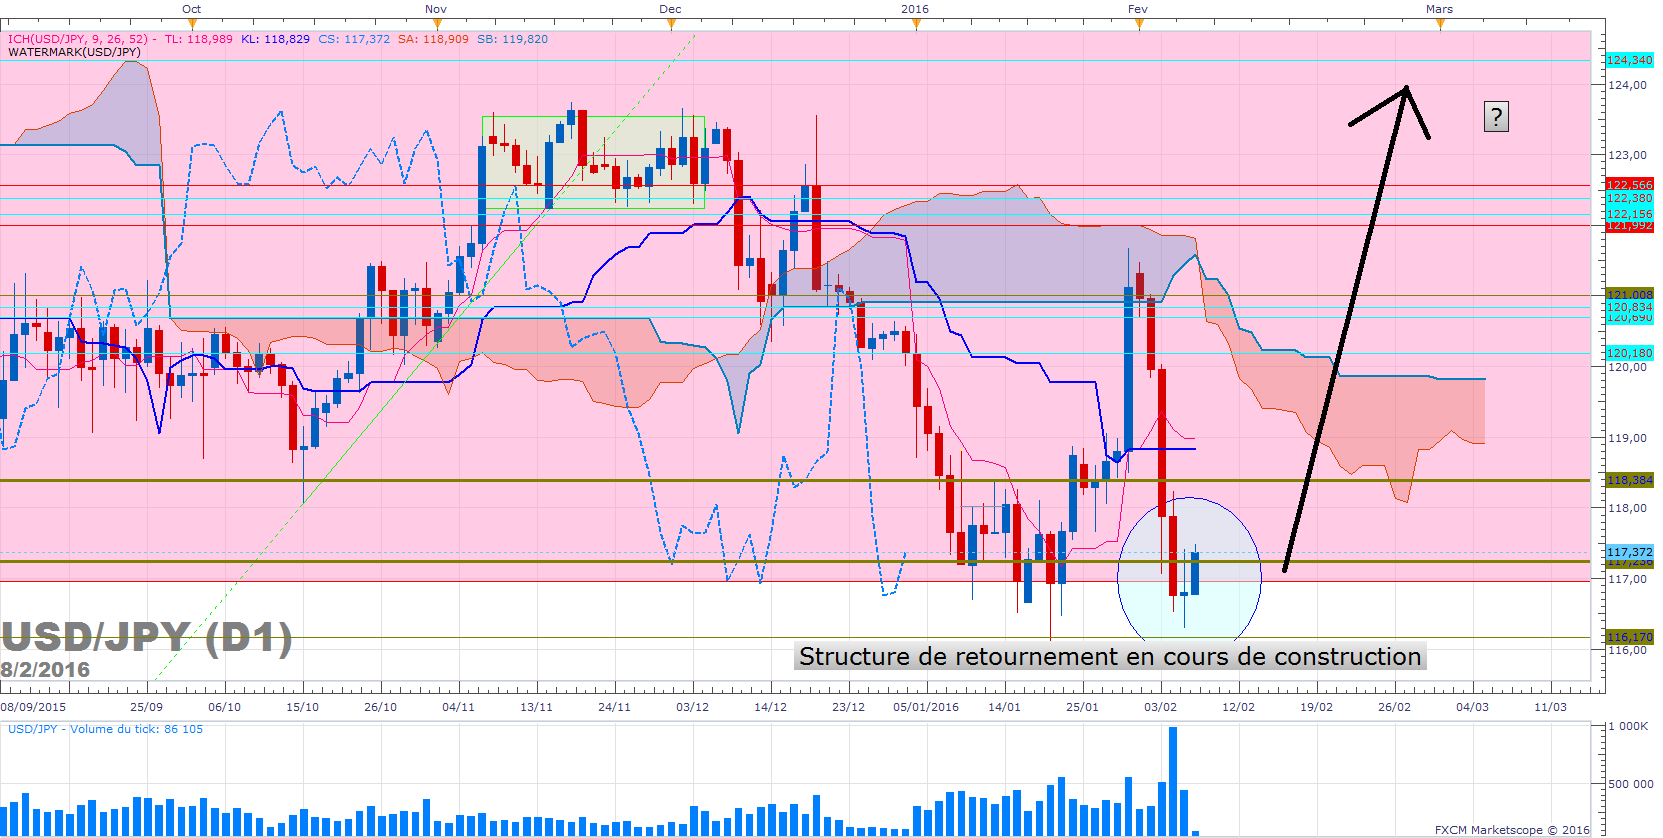This screenshot has width=1663, height=838.
Task: Click the orange Dec month marker
Action: coord(671,24)
